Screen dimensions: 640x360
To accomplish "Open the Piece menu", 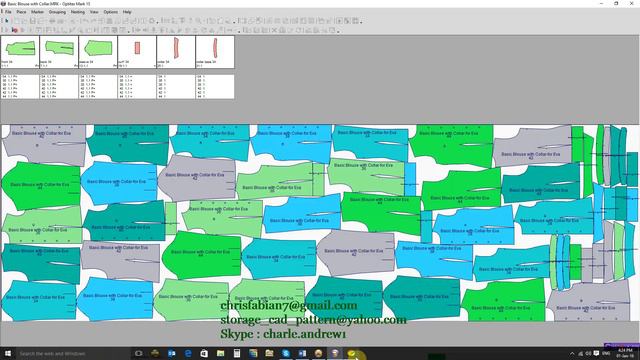I will 21,12.
